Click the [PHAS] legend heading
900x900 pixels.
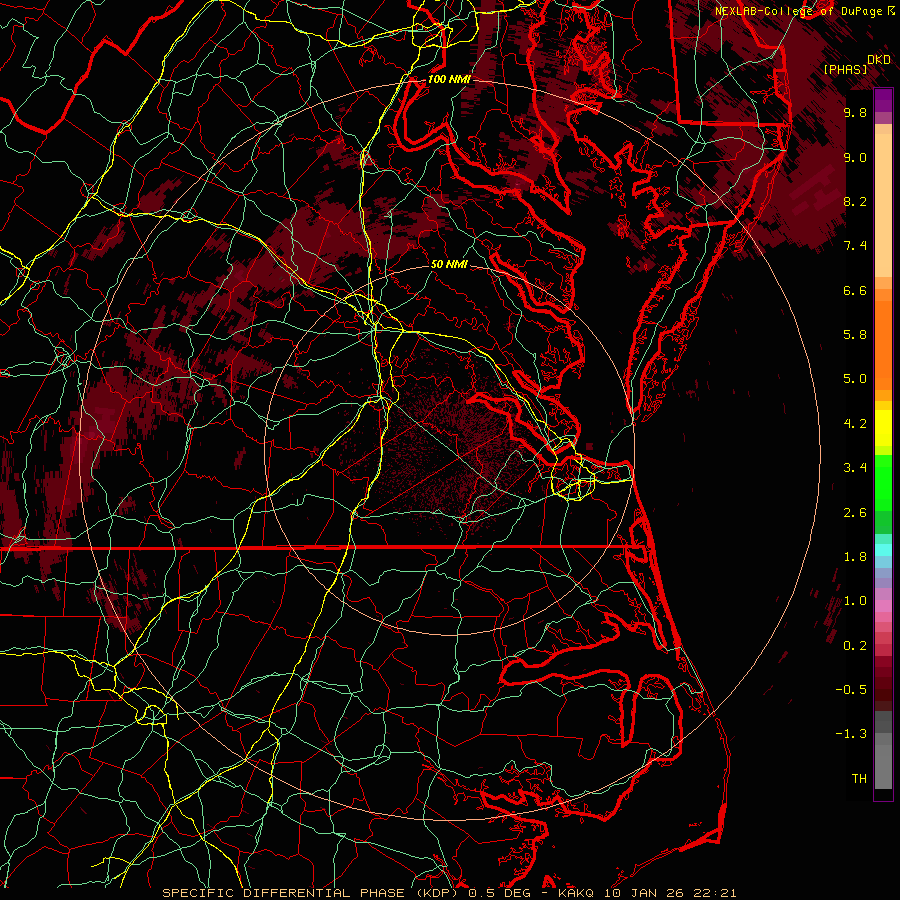point(845,70)
